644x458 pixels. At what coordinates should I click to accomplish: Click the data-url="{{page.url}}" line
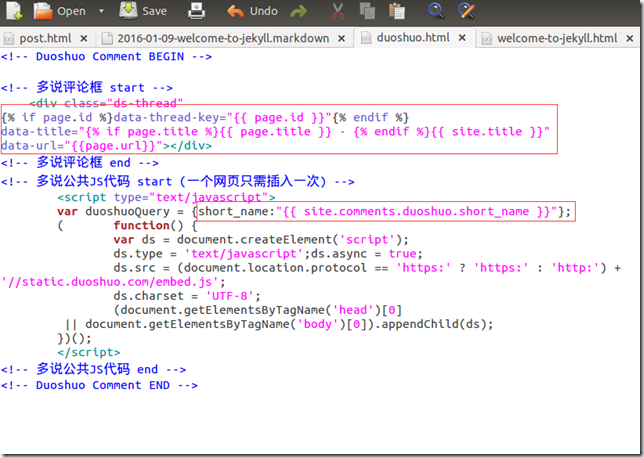click(x=106, y=146)
